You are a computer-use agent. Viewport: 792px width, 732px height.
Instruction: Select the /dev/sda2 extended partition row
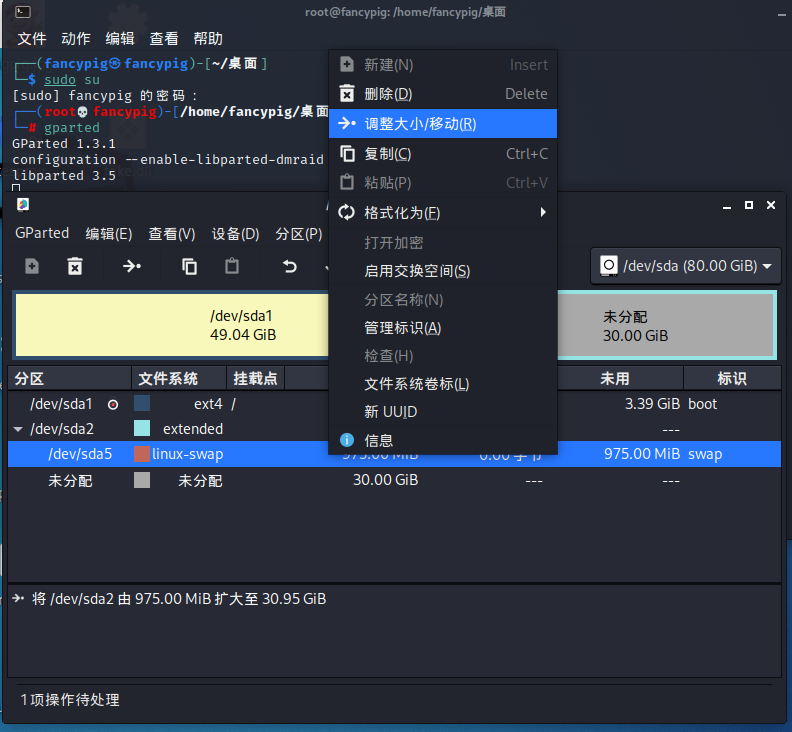(394, 429)
